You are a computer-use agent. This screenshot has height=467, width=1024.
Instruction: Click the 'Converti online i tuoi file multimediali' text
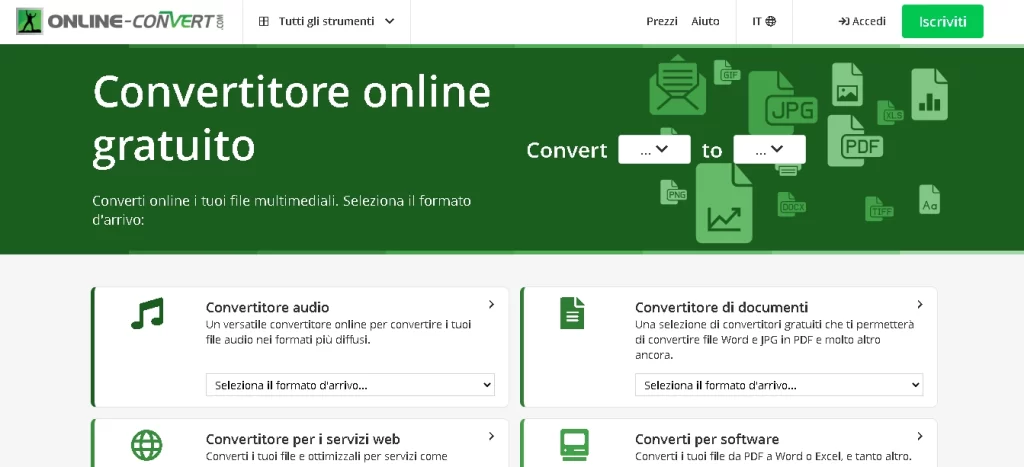281,210
